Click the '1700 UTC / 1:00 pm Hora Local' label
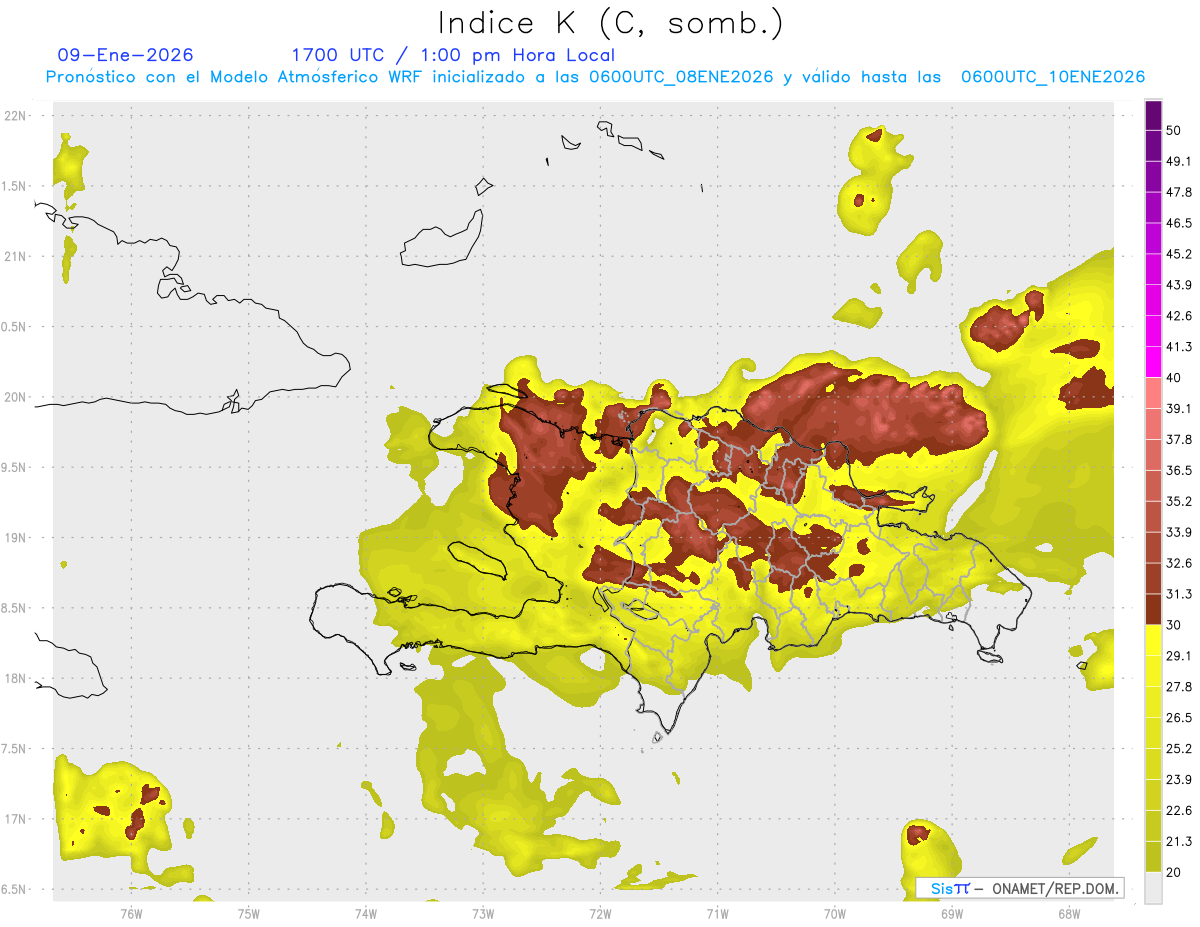Image resolution: width=1200 pixels, height=927 pixels. click(x=453, y=55)
